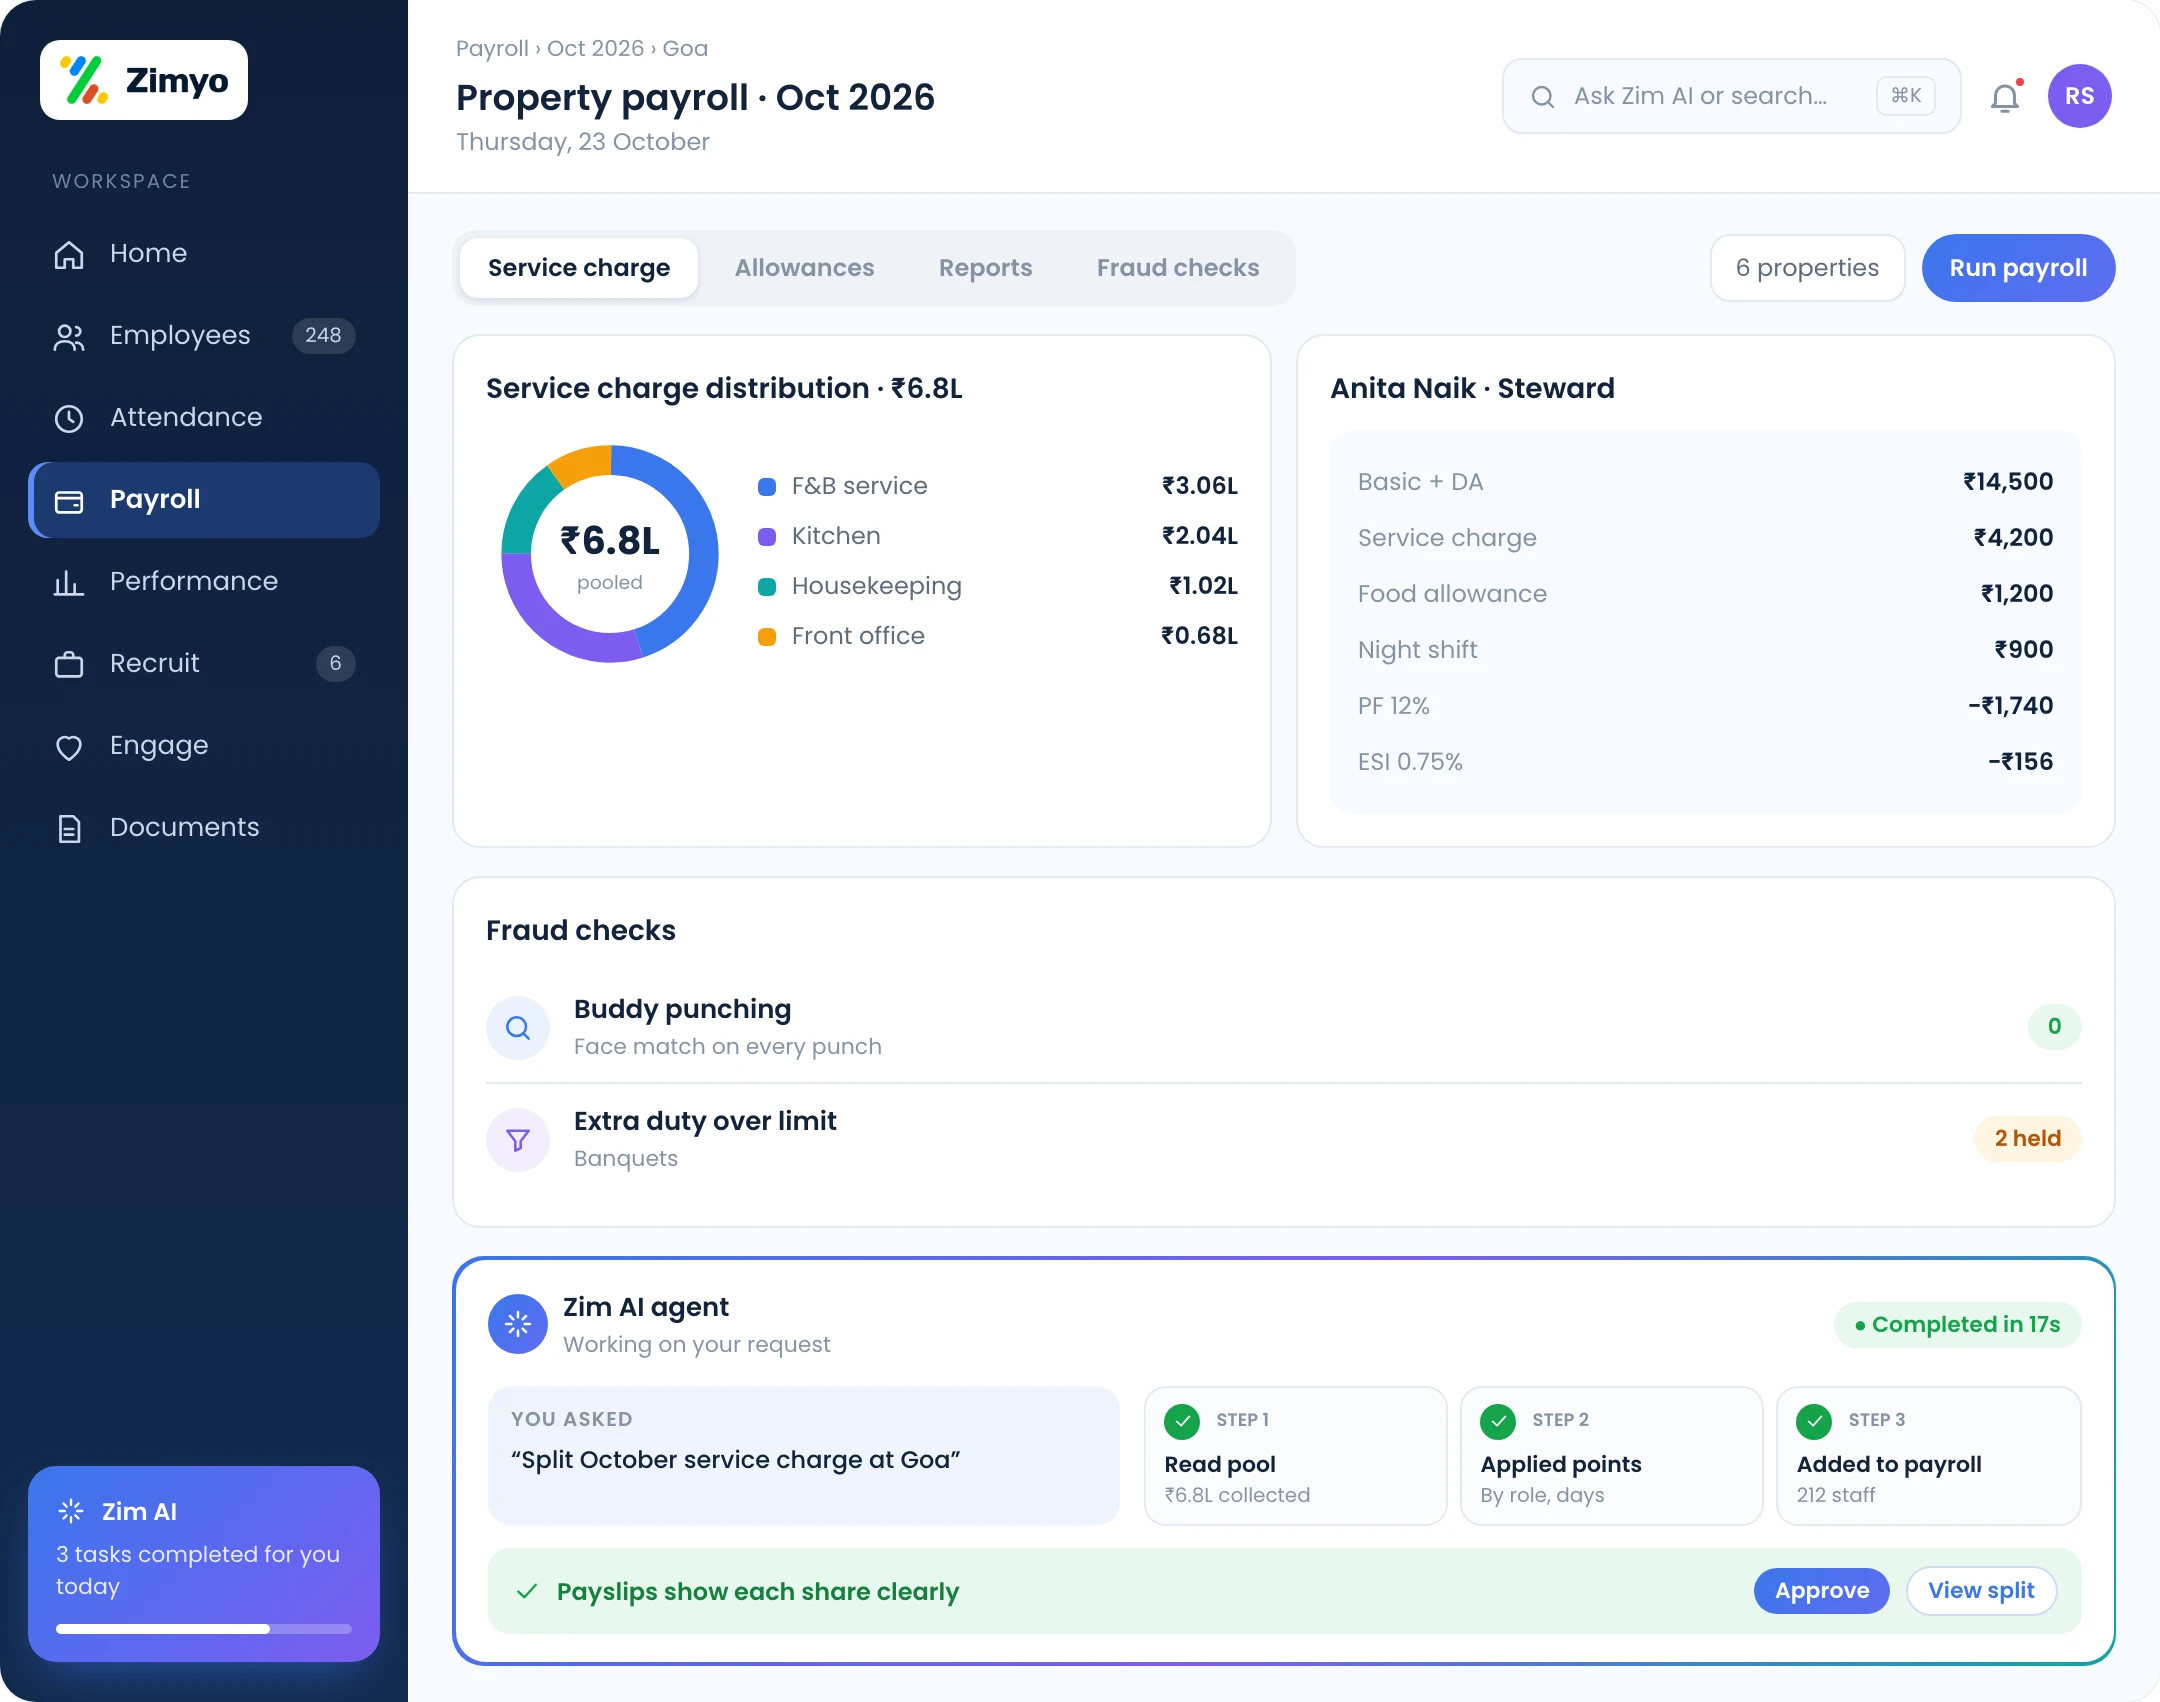
Task: Open the 6 properties selector
Action: [1807, 268]
